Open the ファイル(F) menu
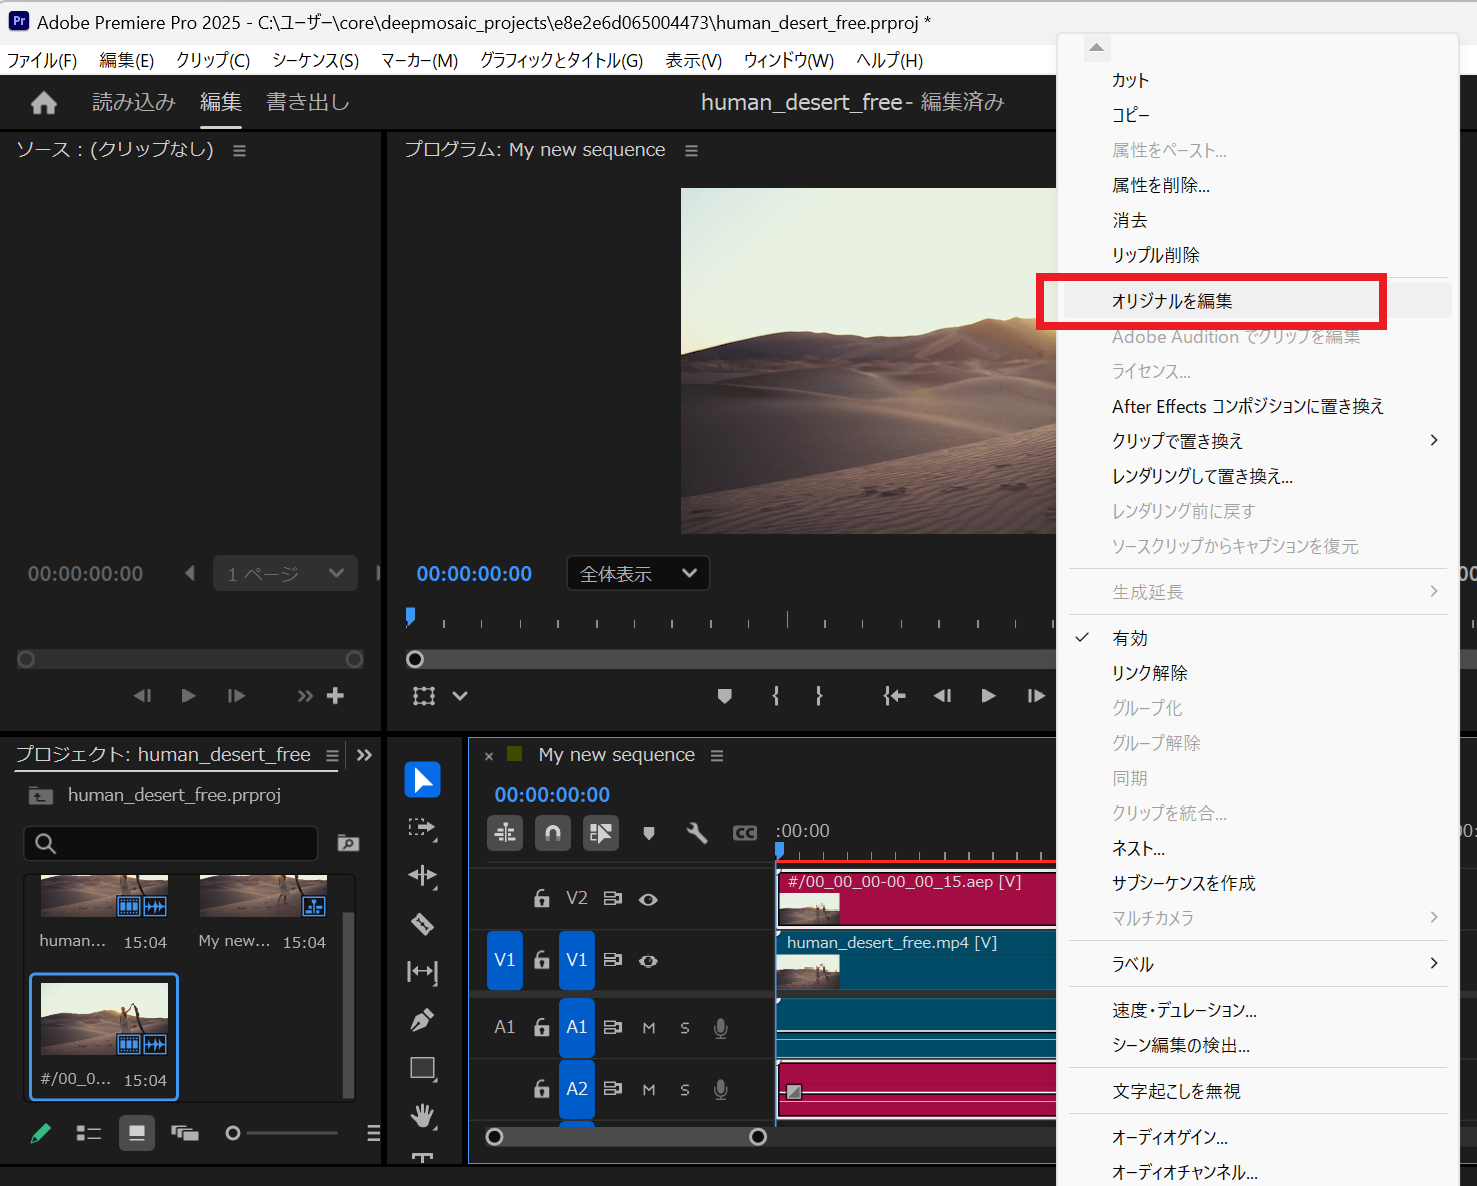 pos(42,60)
